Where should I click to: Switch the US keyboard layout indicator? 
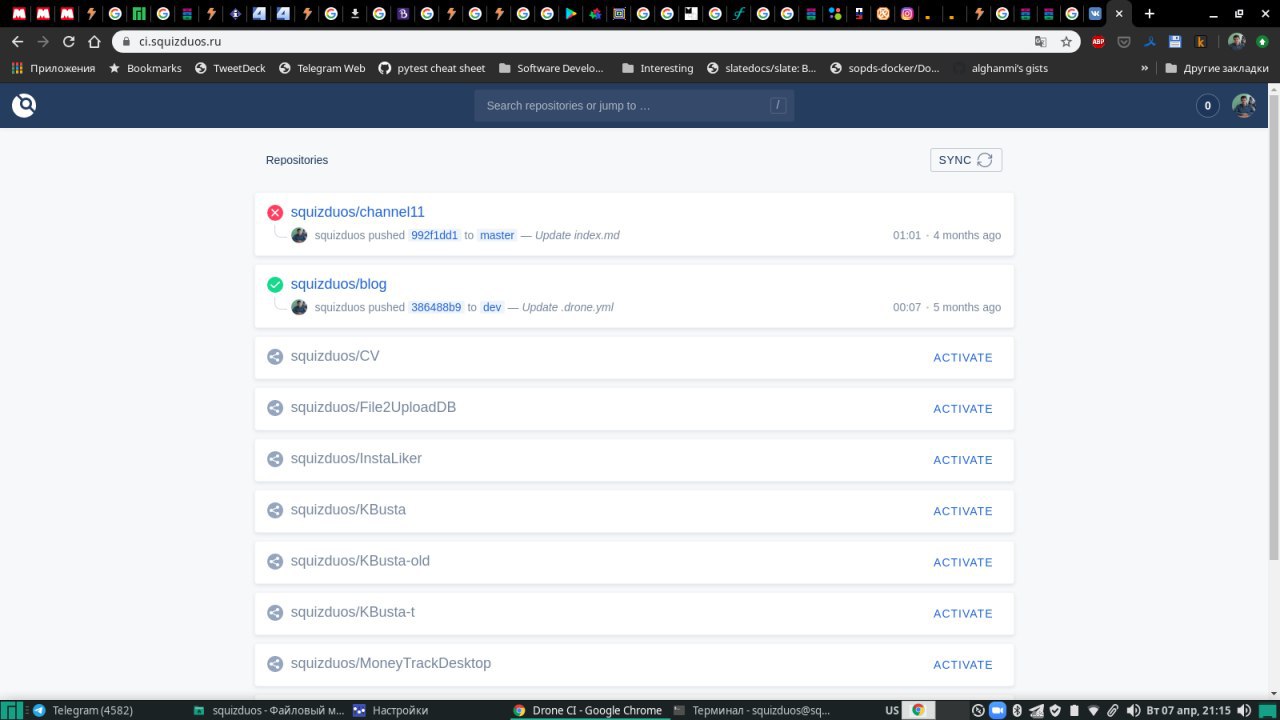coord(892,710)
